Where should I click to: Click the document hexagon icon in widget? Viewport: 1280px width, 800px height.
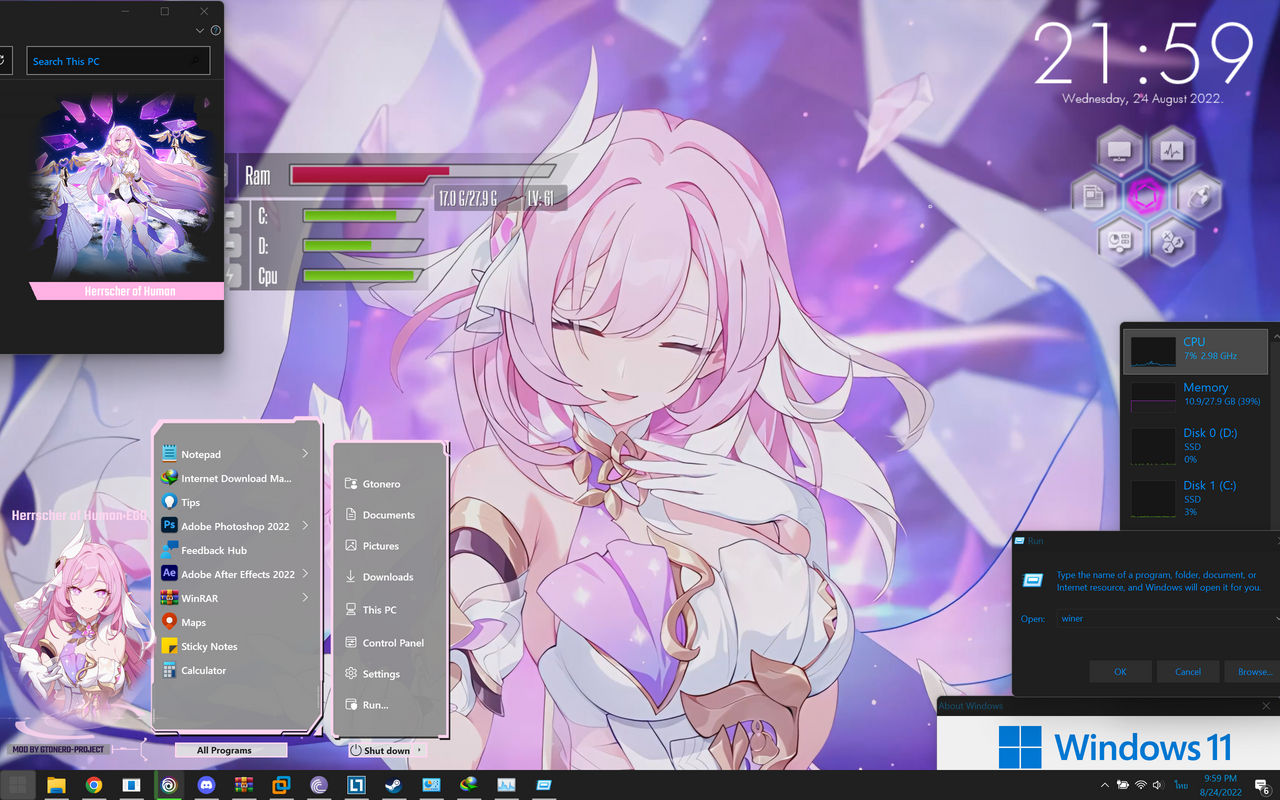[1093, 197]
